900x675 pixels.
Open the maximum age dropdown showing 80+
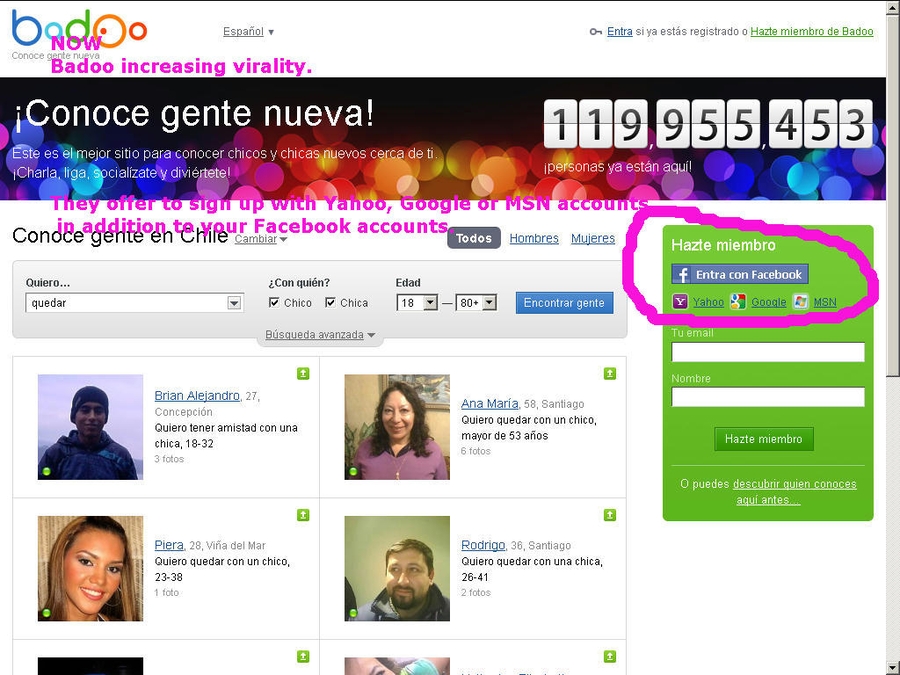476,303
